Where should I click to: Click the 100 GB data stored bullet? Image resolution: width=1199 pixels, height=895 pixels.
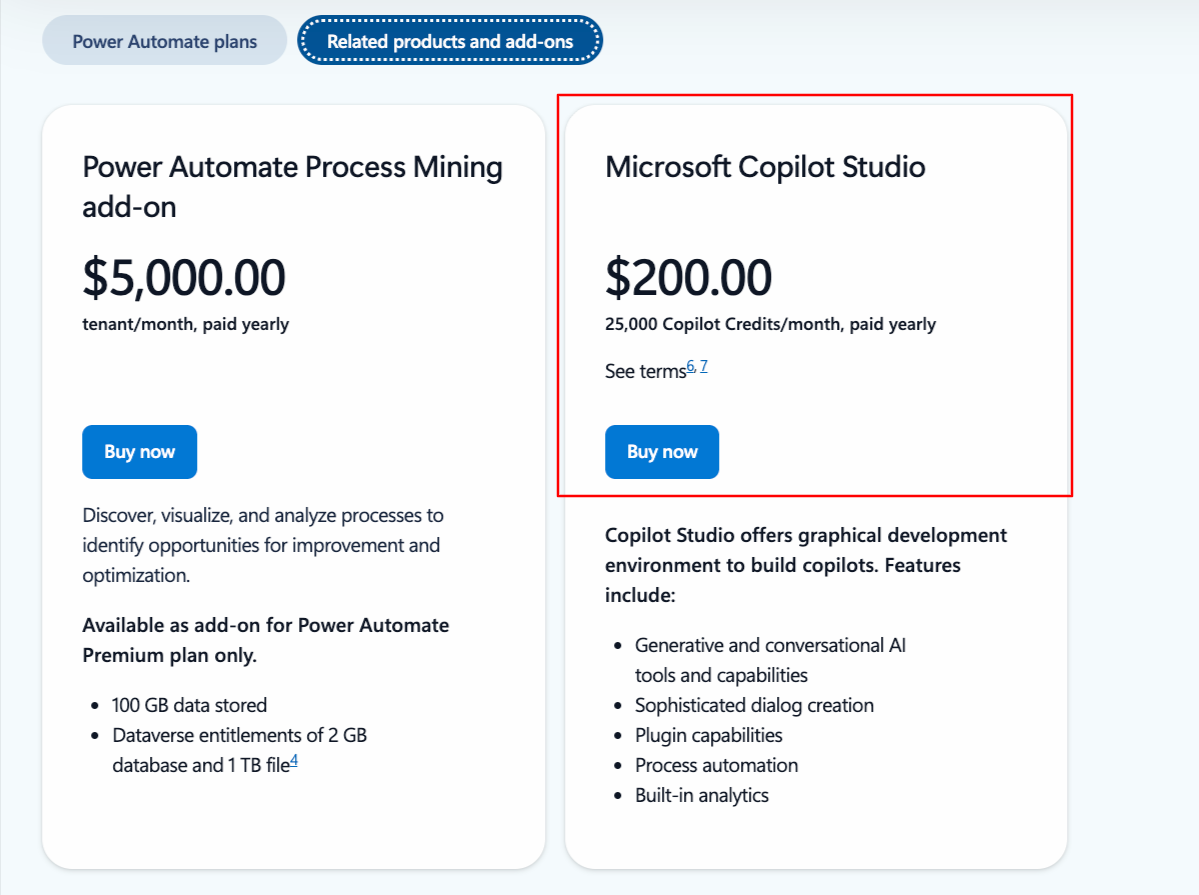(189, 705)
